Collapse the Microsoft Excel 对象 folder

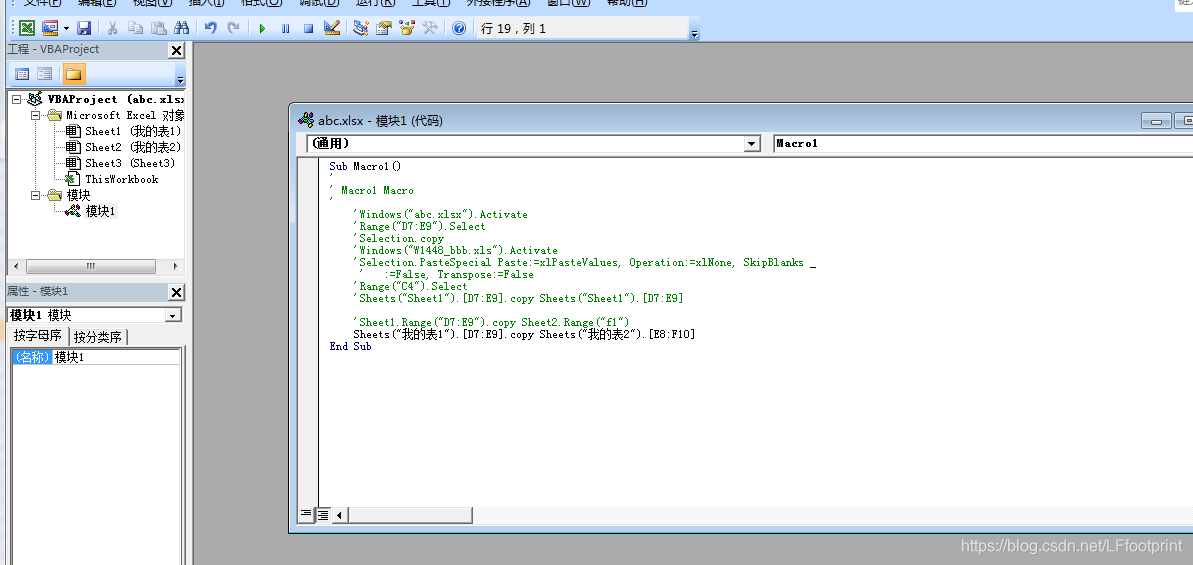tap(35, 116)
